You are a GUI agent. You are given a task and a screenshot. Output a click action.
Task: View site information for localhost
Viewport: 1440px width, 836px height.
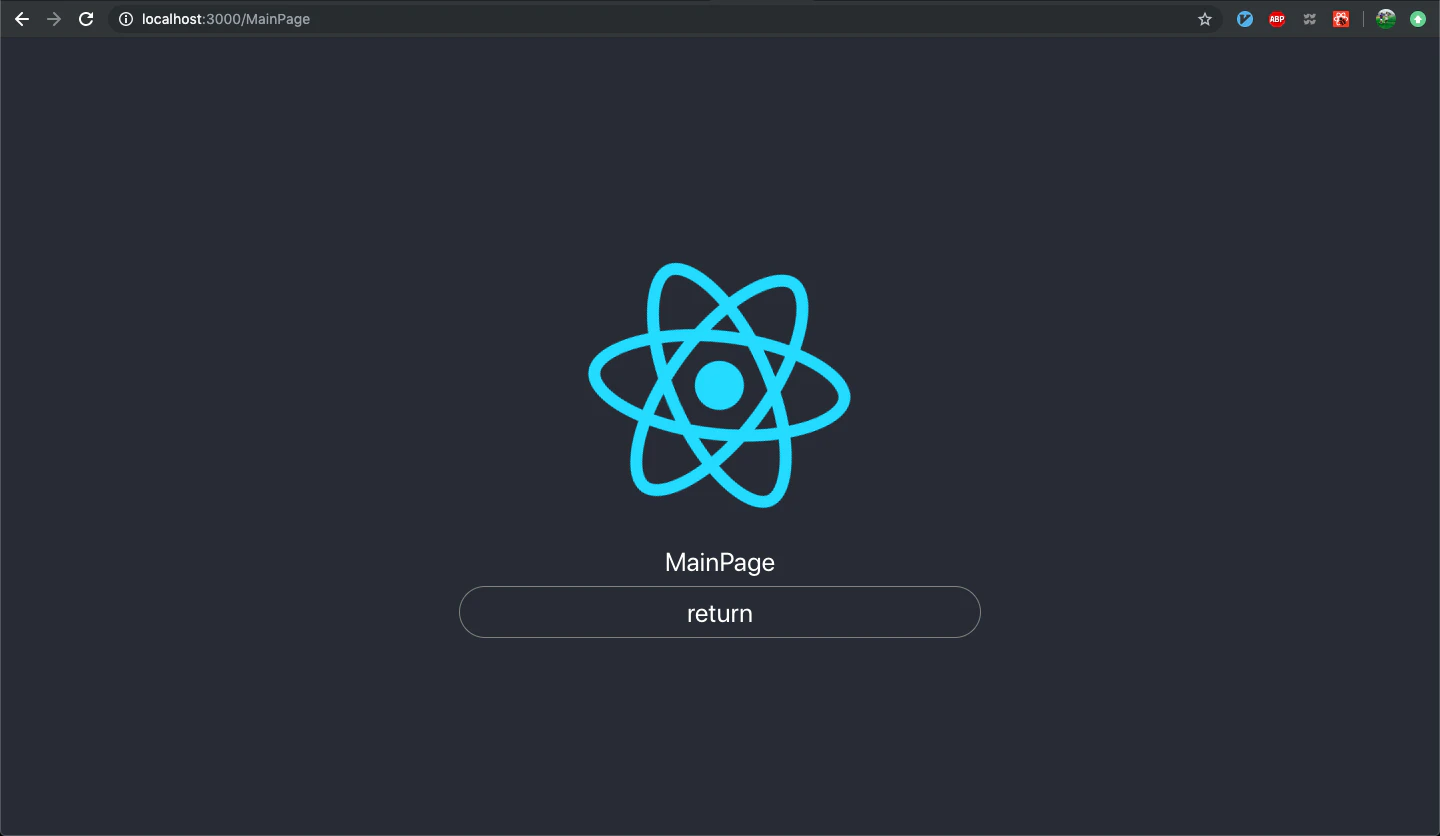(126, 19)
